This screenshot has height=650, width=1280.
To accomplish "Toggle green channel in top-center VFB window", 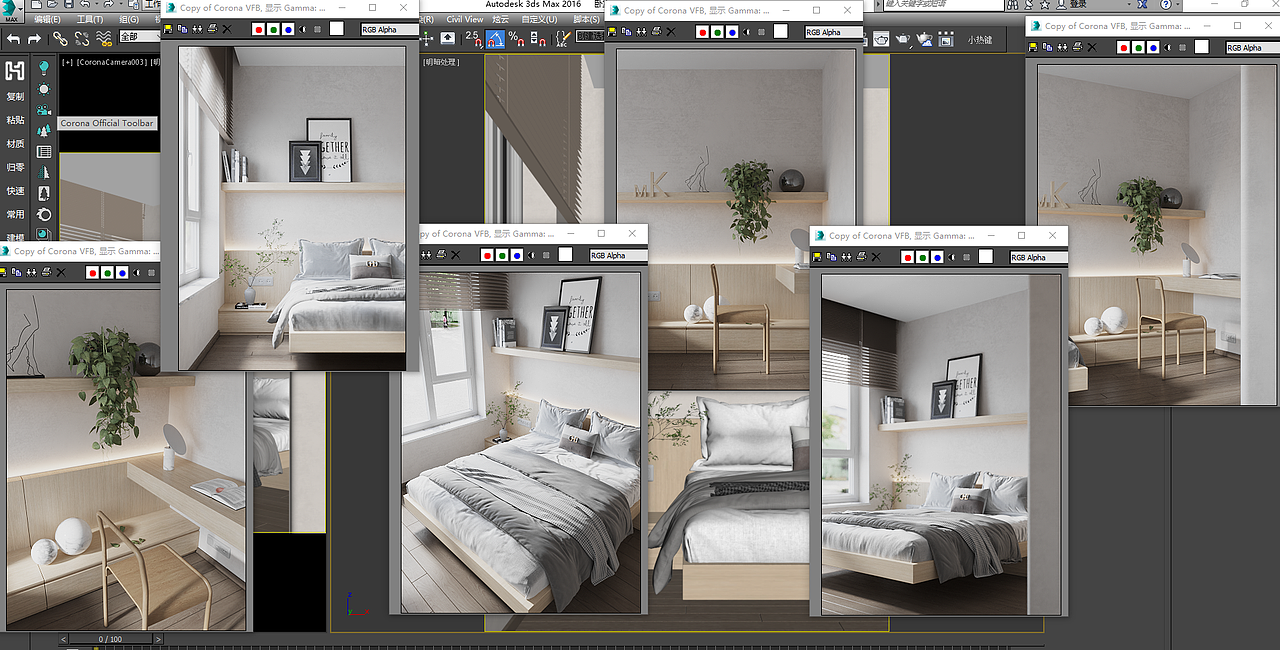I will [717, 32].
